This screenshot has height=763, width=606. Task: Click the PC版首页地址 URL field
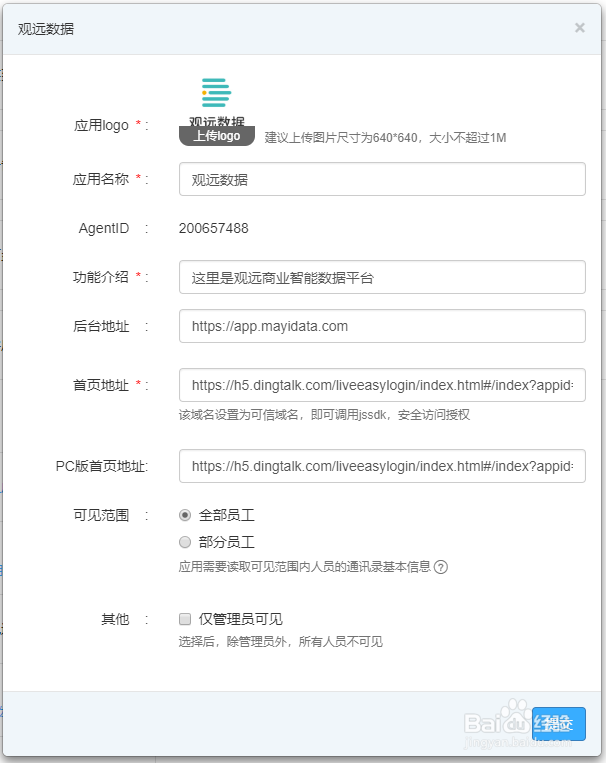pyautogui.click(x=382, y=466)
